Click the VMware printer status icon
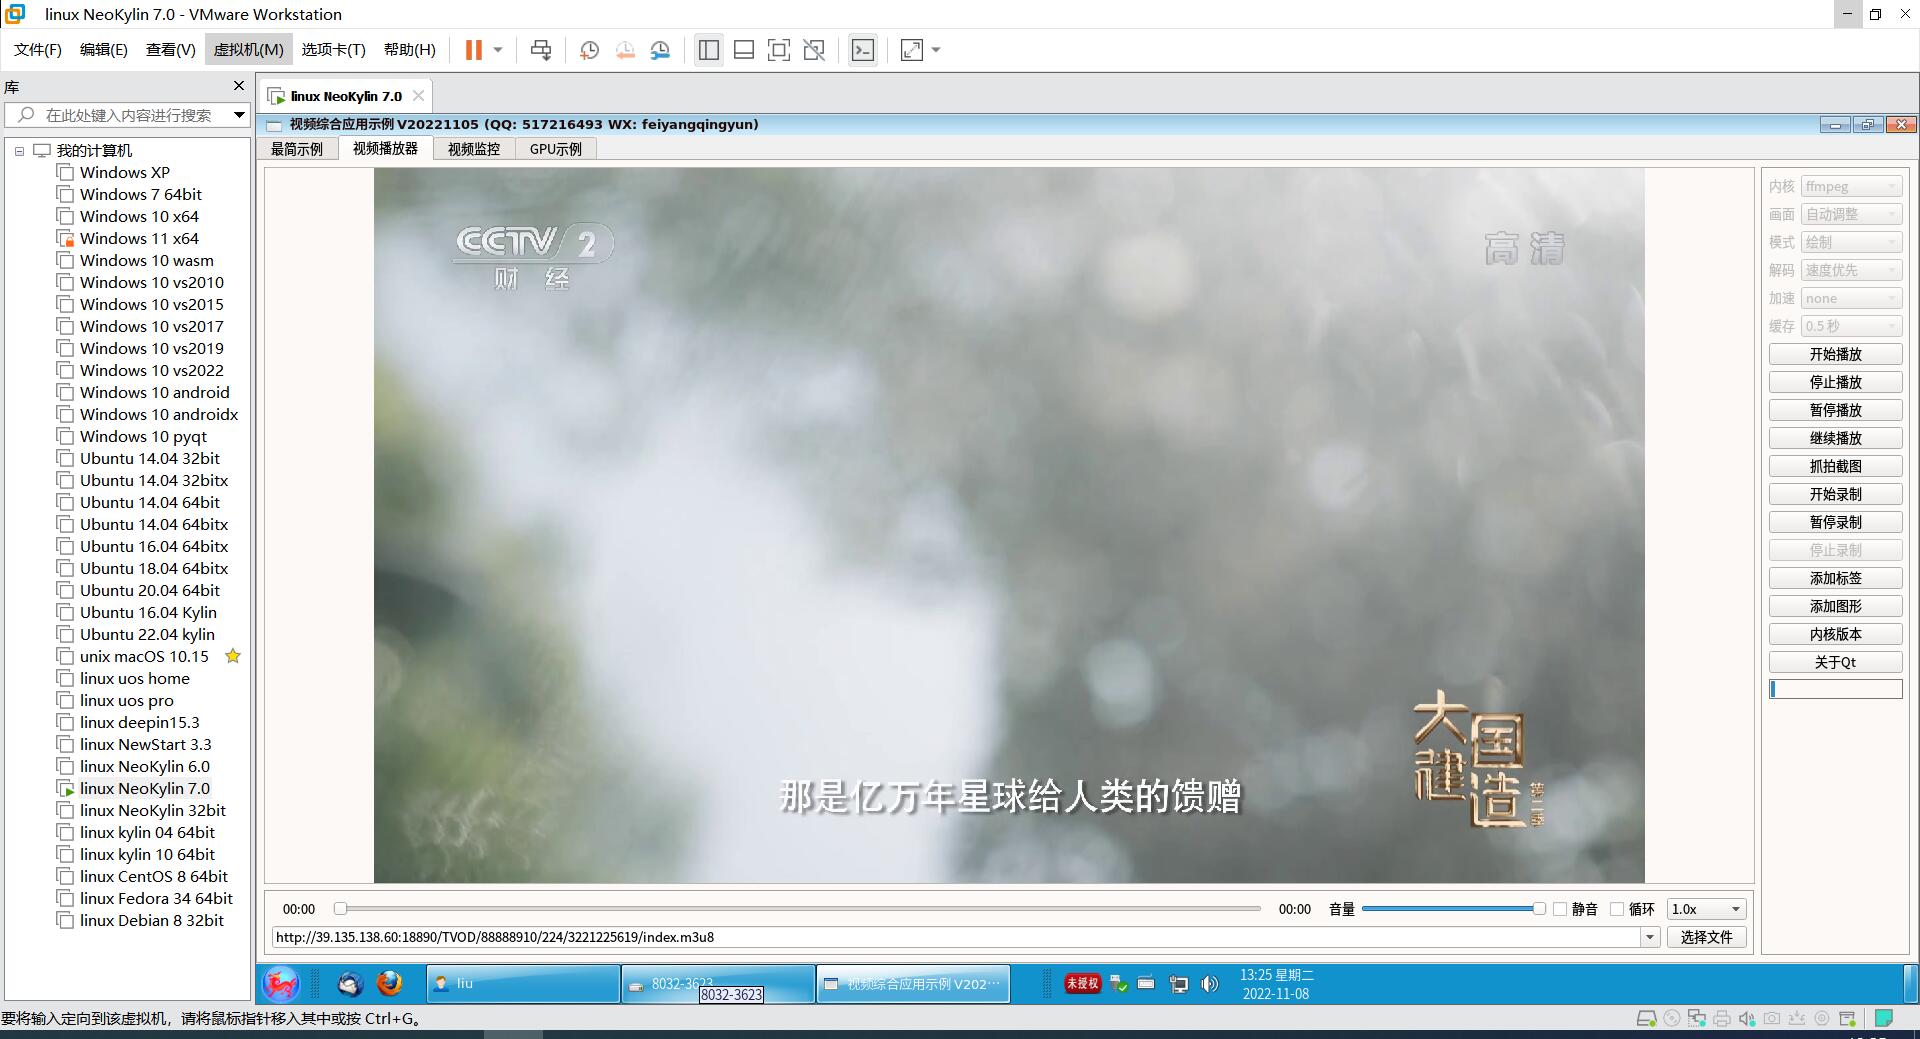 pyautogui.click(x=1722, y=1019)
